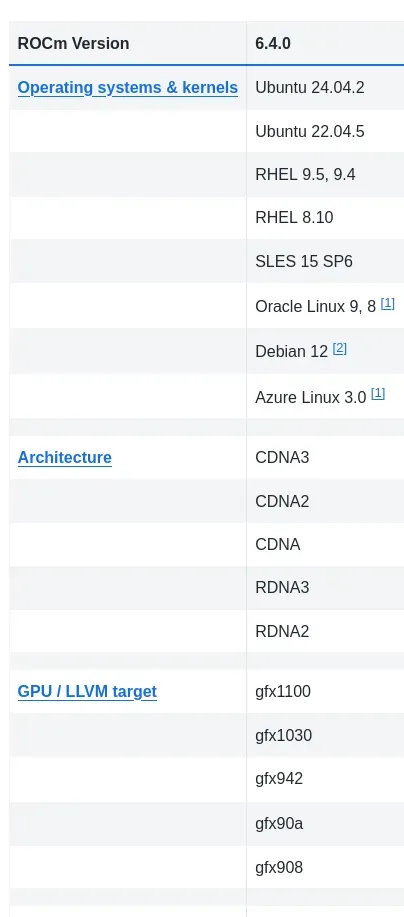Click the RHEL 9.5, 9.4 cell
Viewport: 404px width, 917px height.
[325, 174]
